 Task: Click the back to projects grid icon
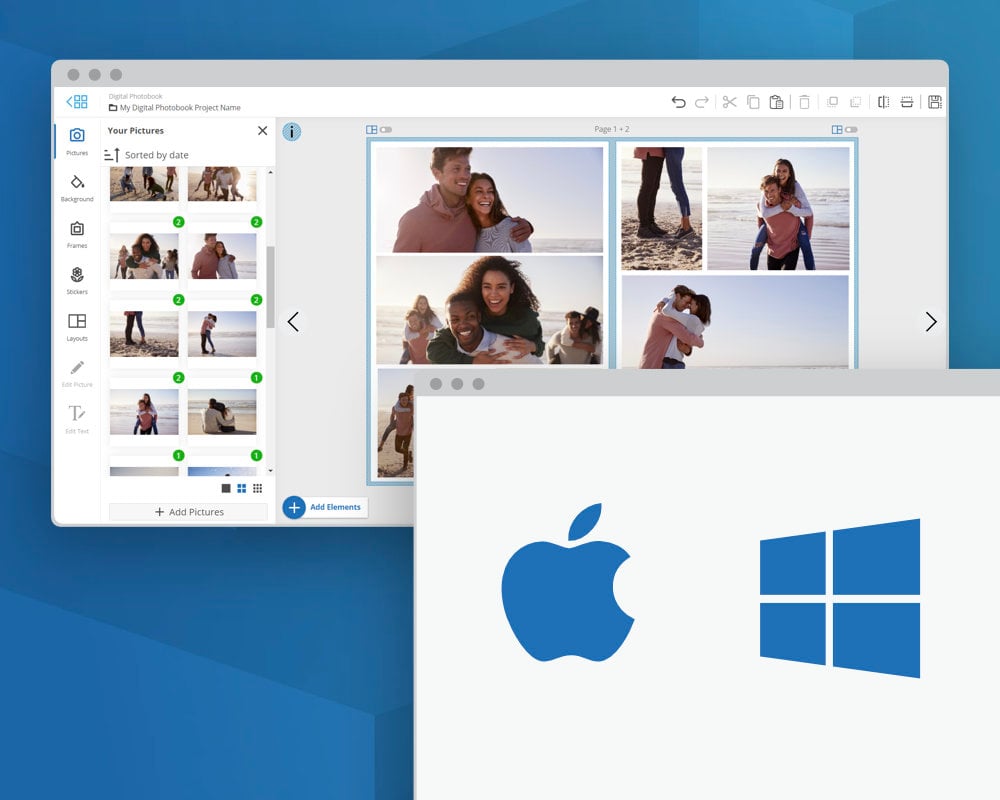[x=77, y=101]
